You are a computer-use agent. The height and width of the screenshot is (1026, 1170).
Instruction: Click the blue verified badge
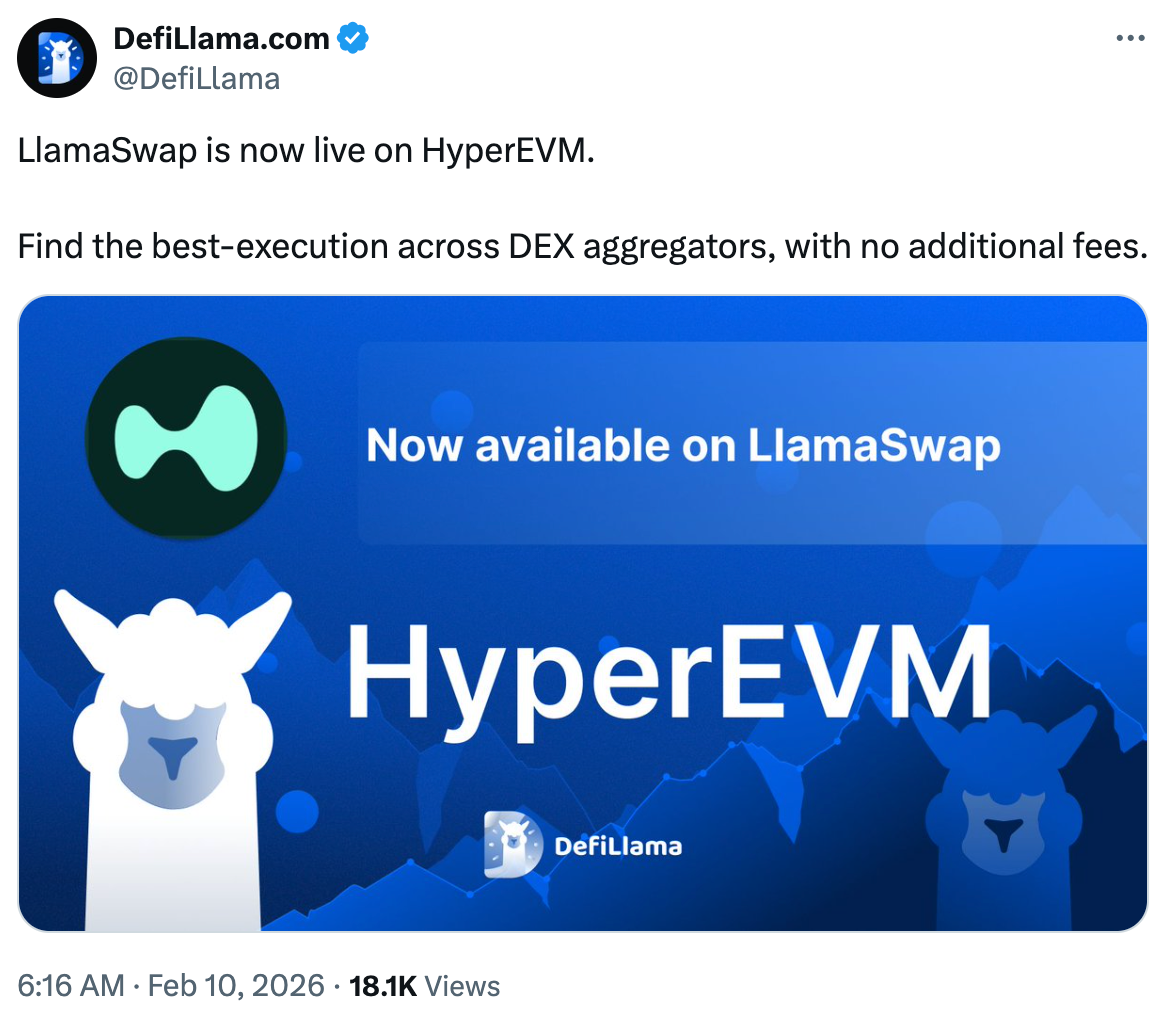click(x=353, y=38)
